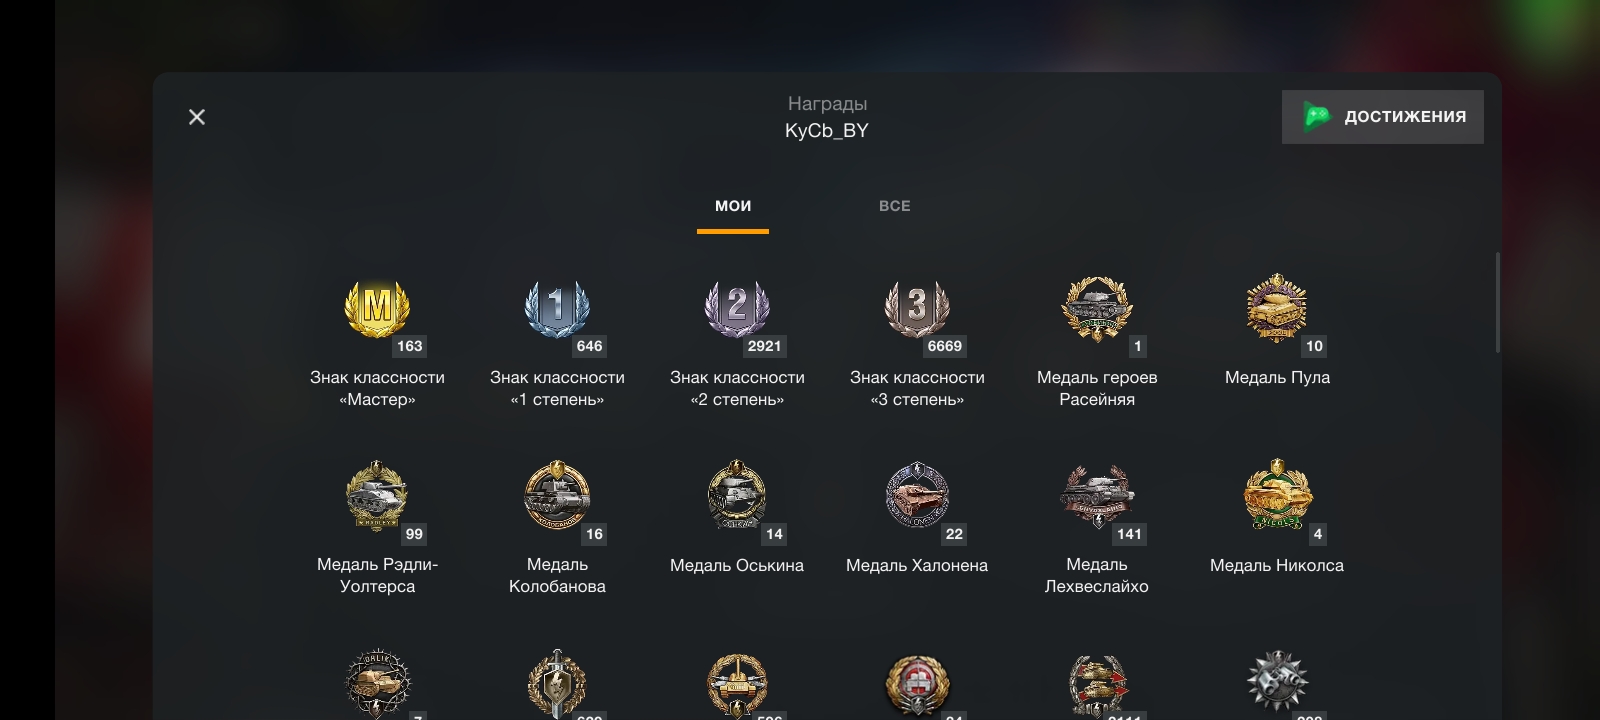Switch to the МОИ tab
The height and width of the screenshot is (720, 1600).
(733, 206)
